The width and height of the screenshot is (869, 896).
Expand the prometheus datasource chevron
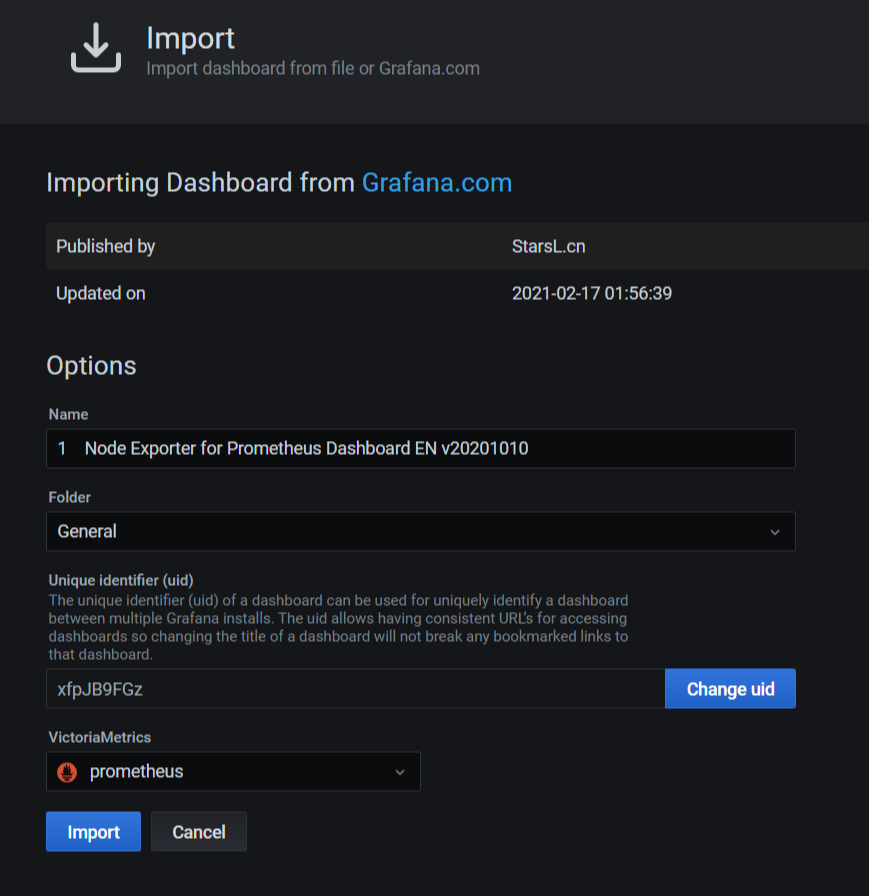click(x=400, y=772)
